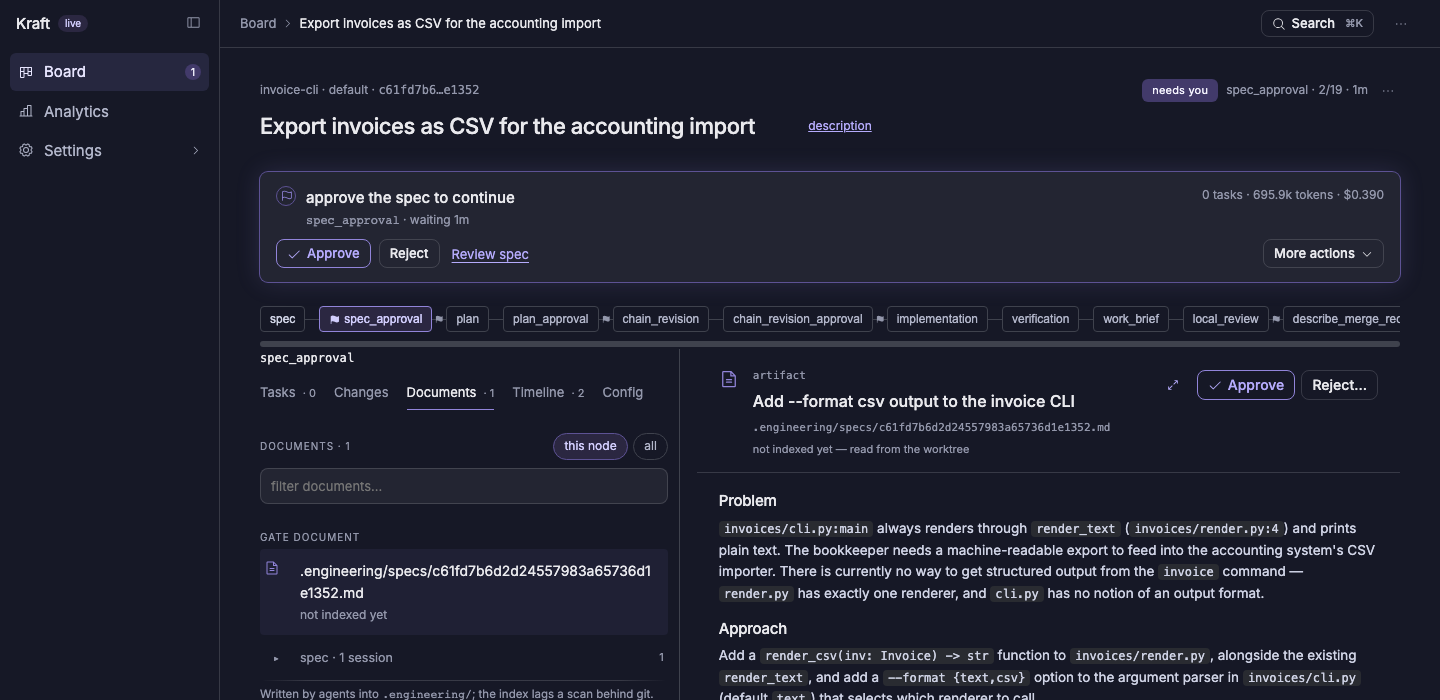The width and height of the screenshot is (1440, 700).
Task: Open the Review spec link
Action: coord(490,254)
